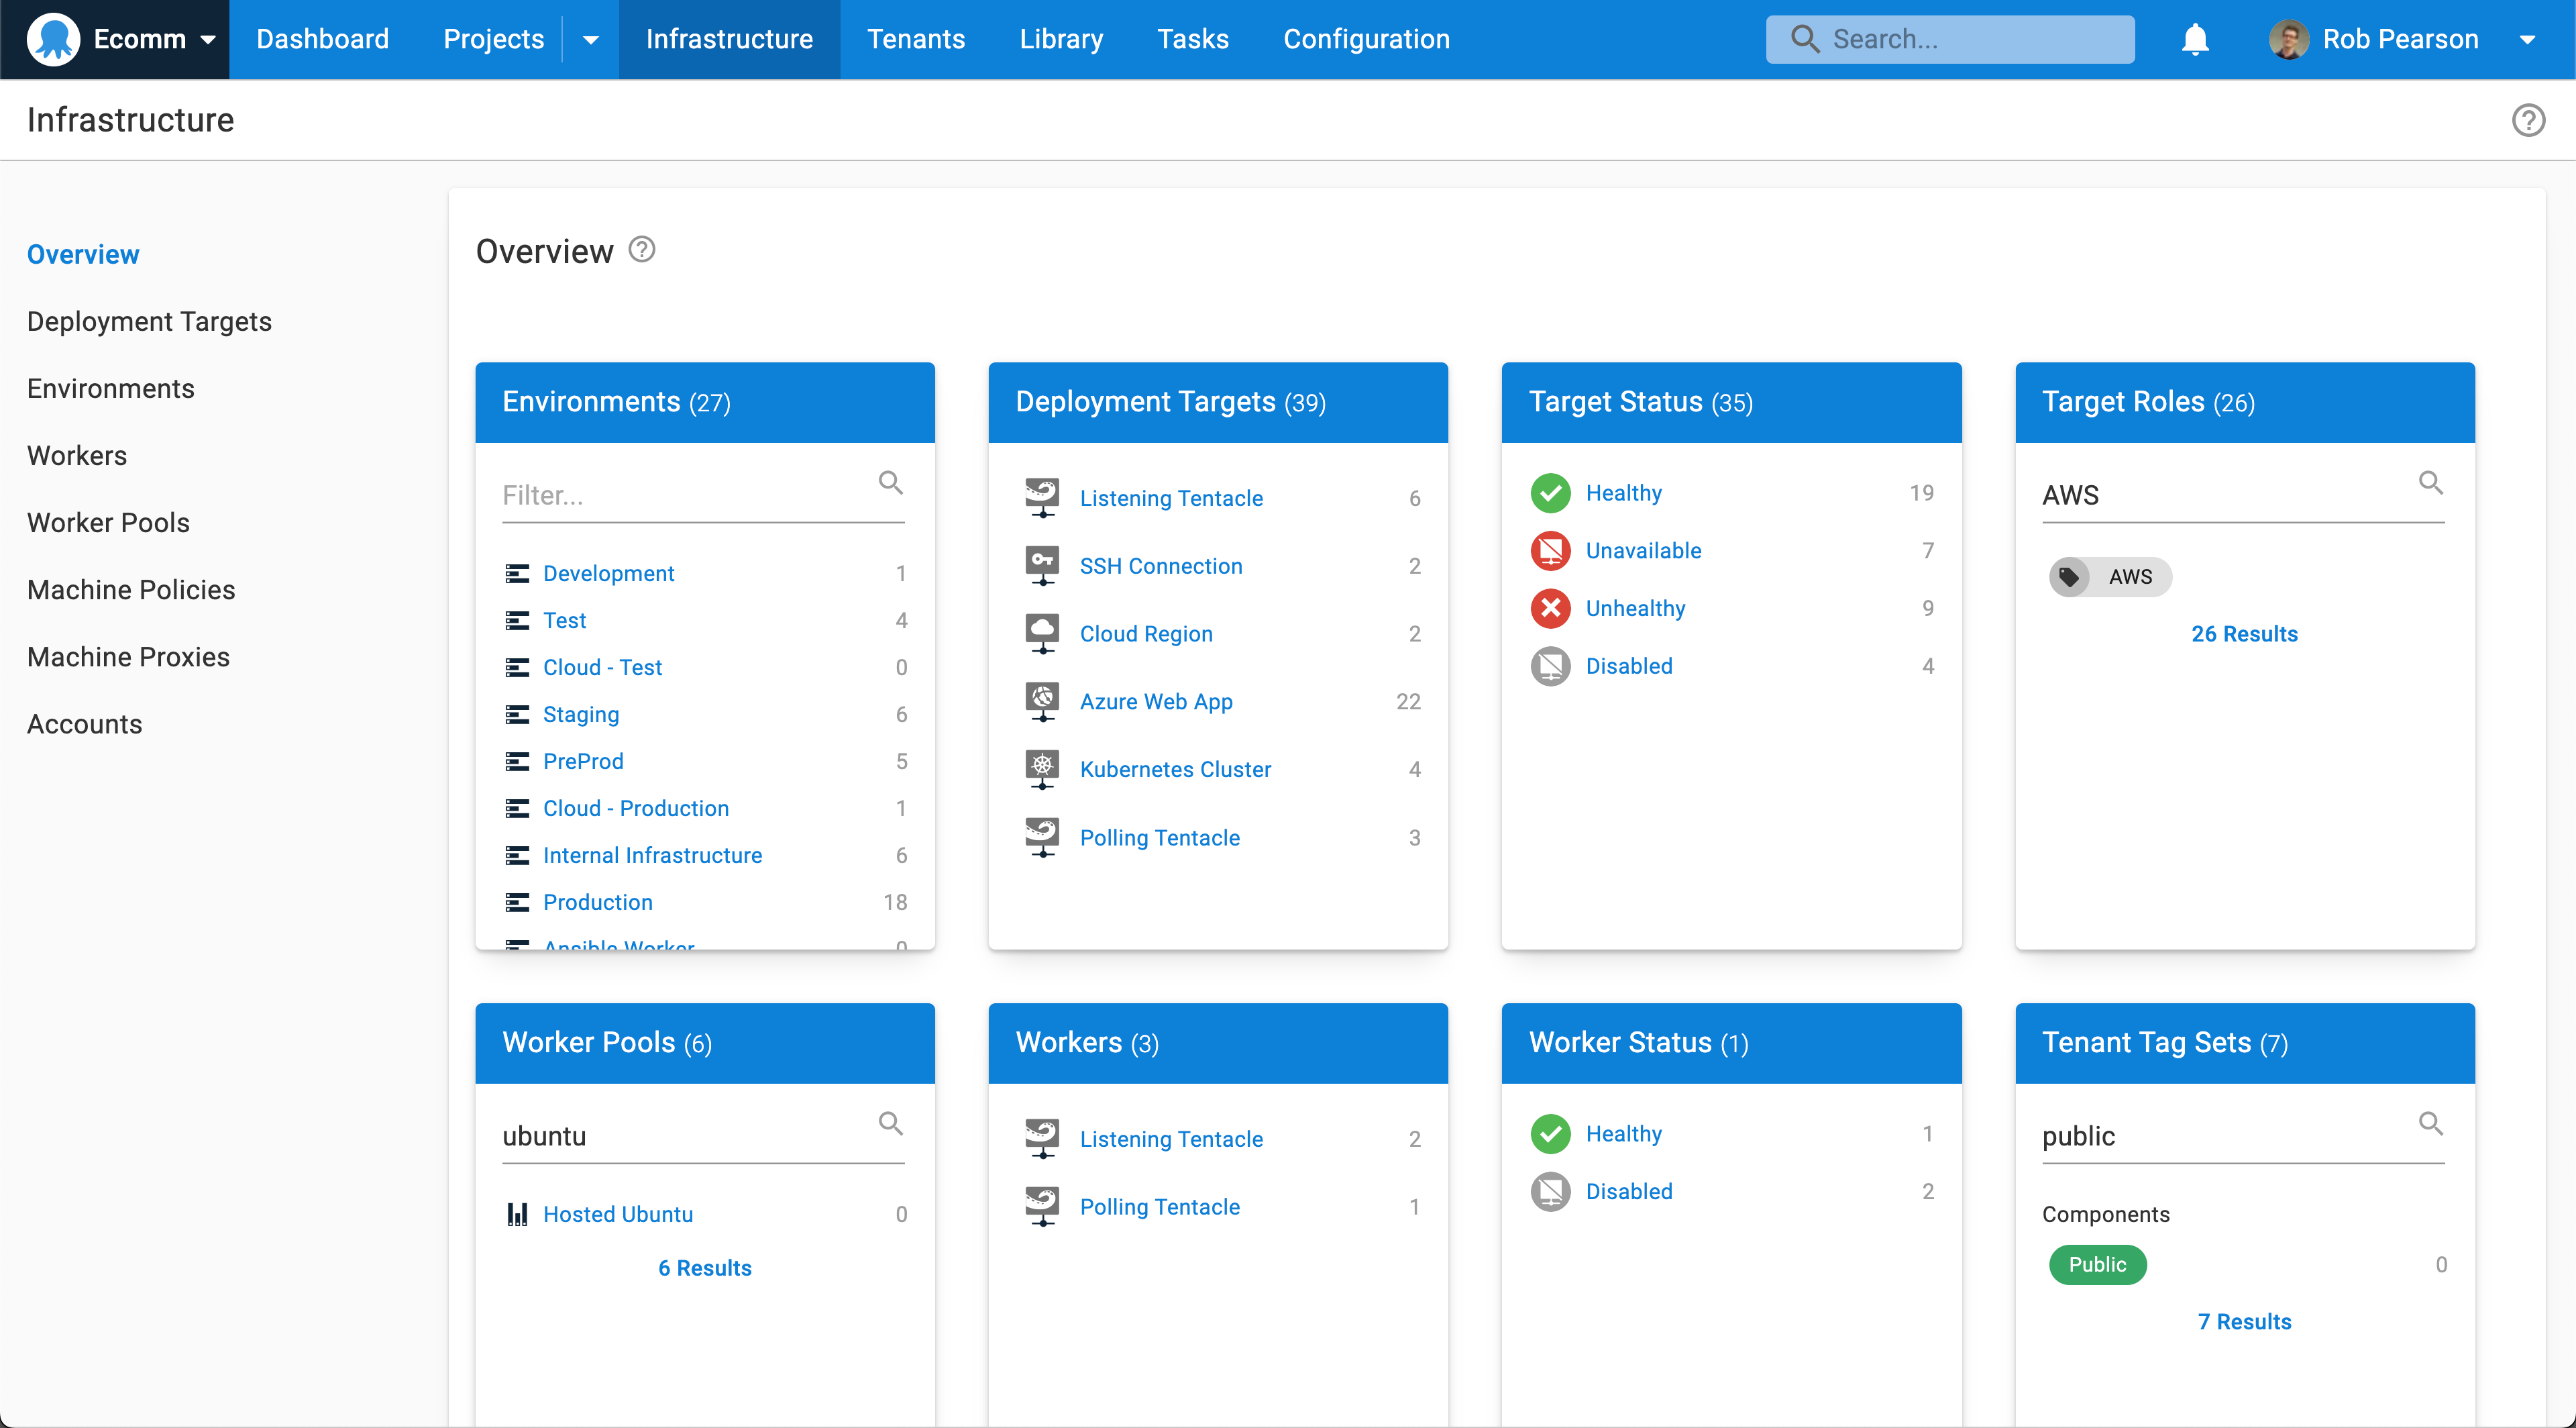Expand the Ecomm space switcher
2576x1428 pixels.
(x=210, y=39)
